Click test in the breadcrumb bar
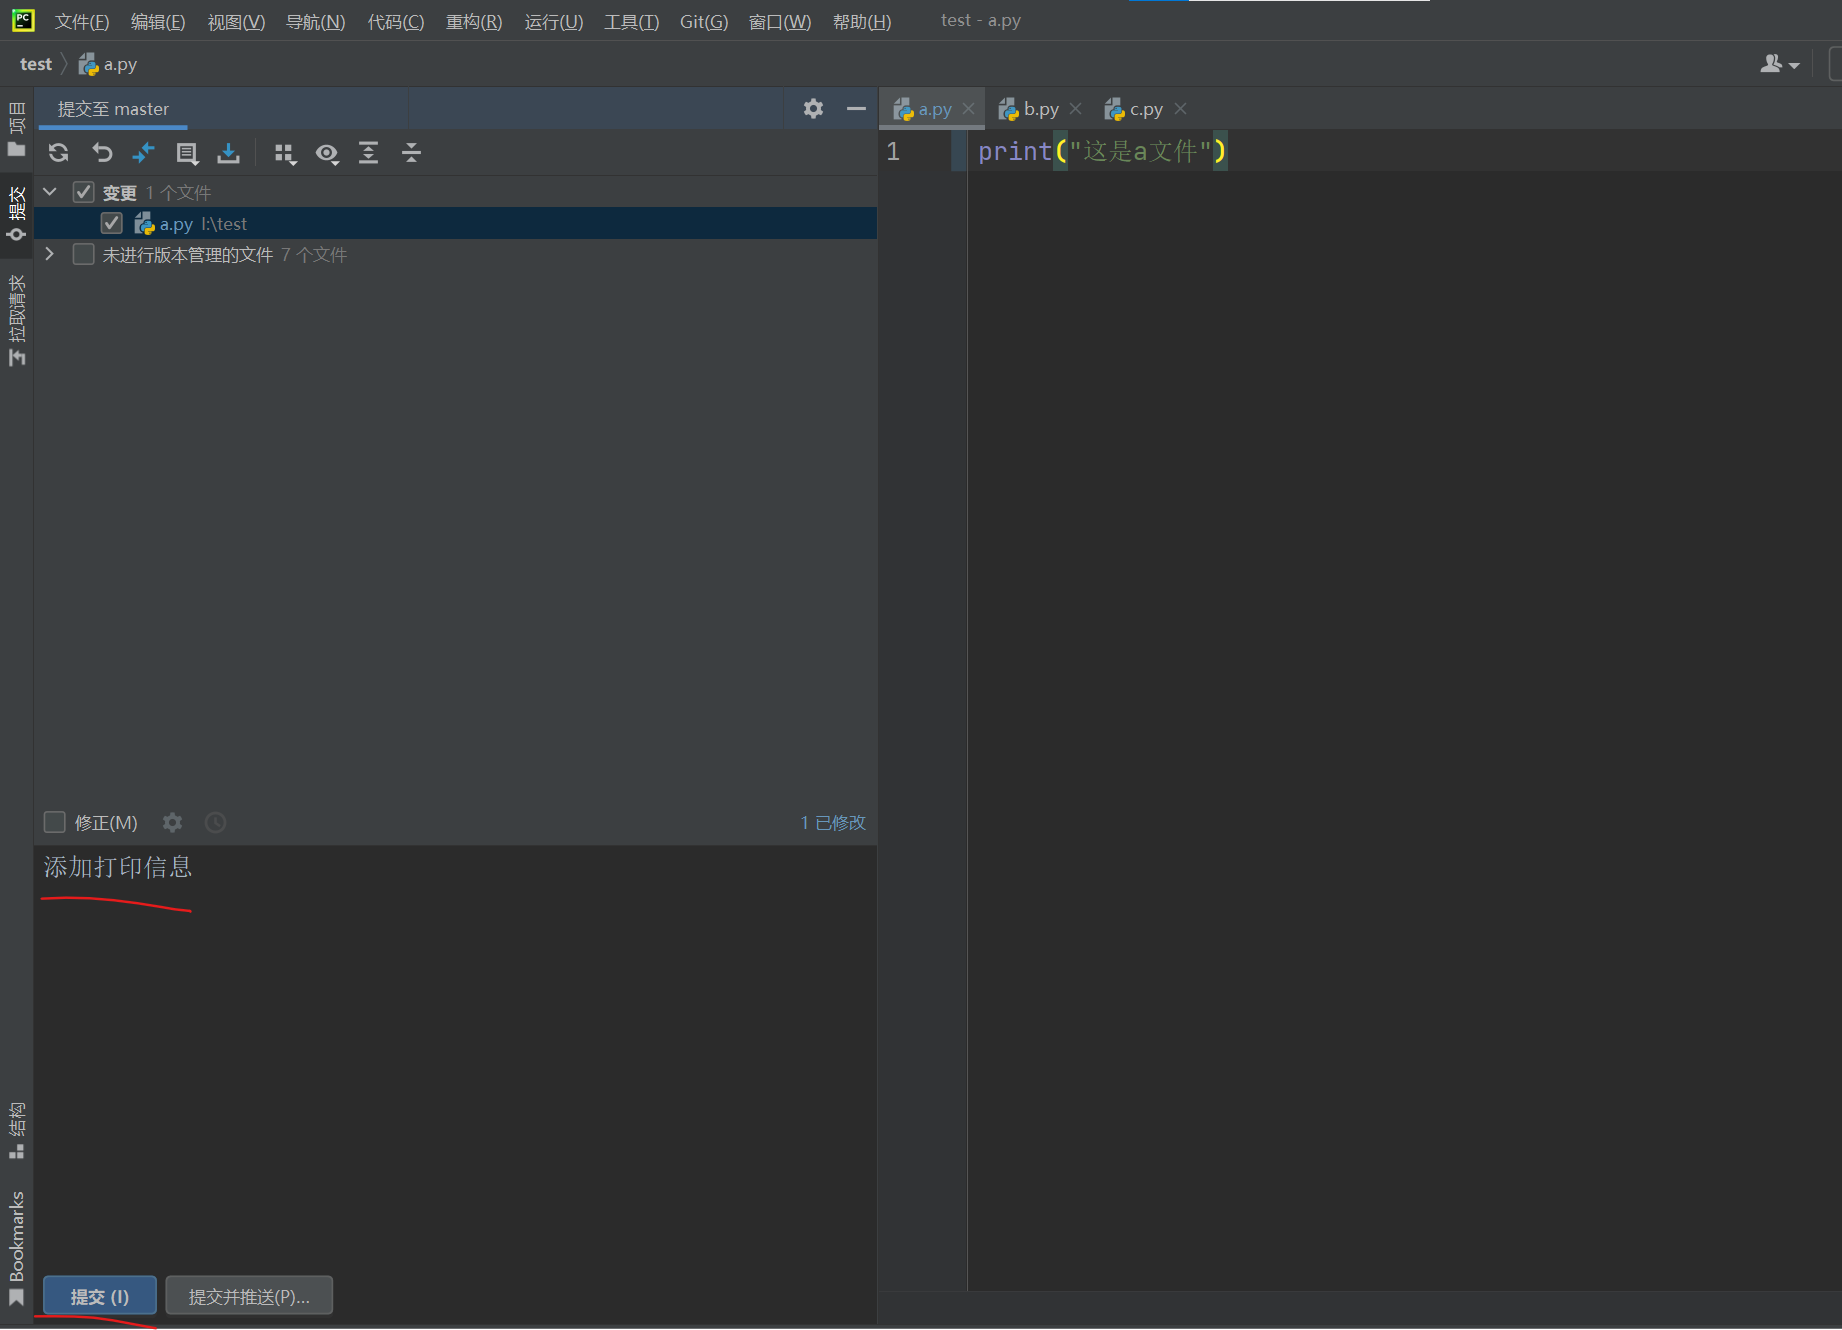Image resolution: width=1842 pixels, height=1330 pixels. coord(36,64)
